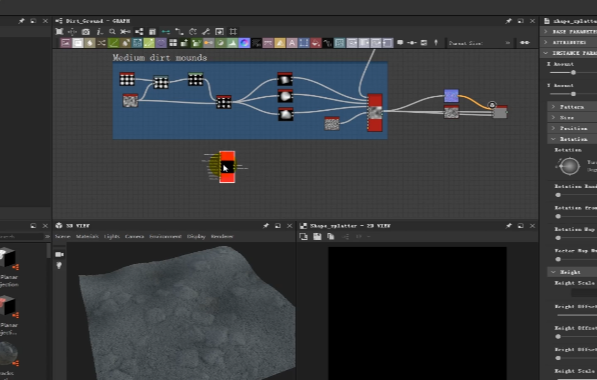
Task: Select the tall red node in the frame
Action: (375, 113)
